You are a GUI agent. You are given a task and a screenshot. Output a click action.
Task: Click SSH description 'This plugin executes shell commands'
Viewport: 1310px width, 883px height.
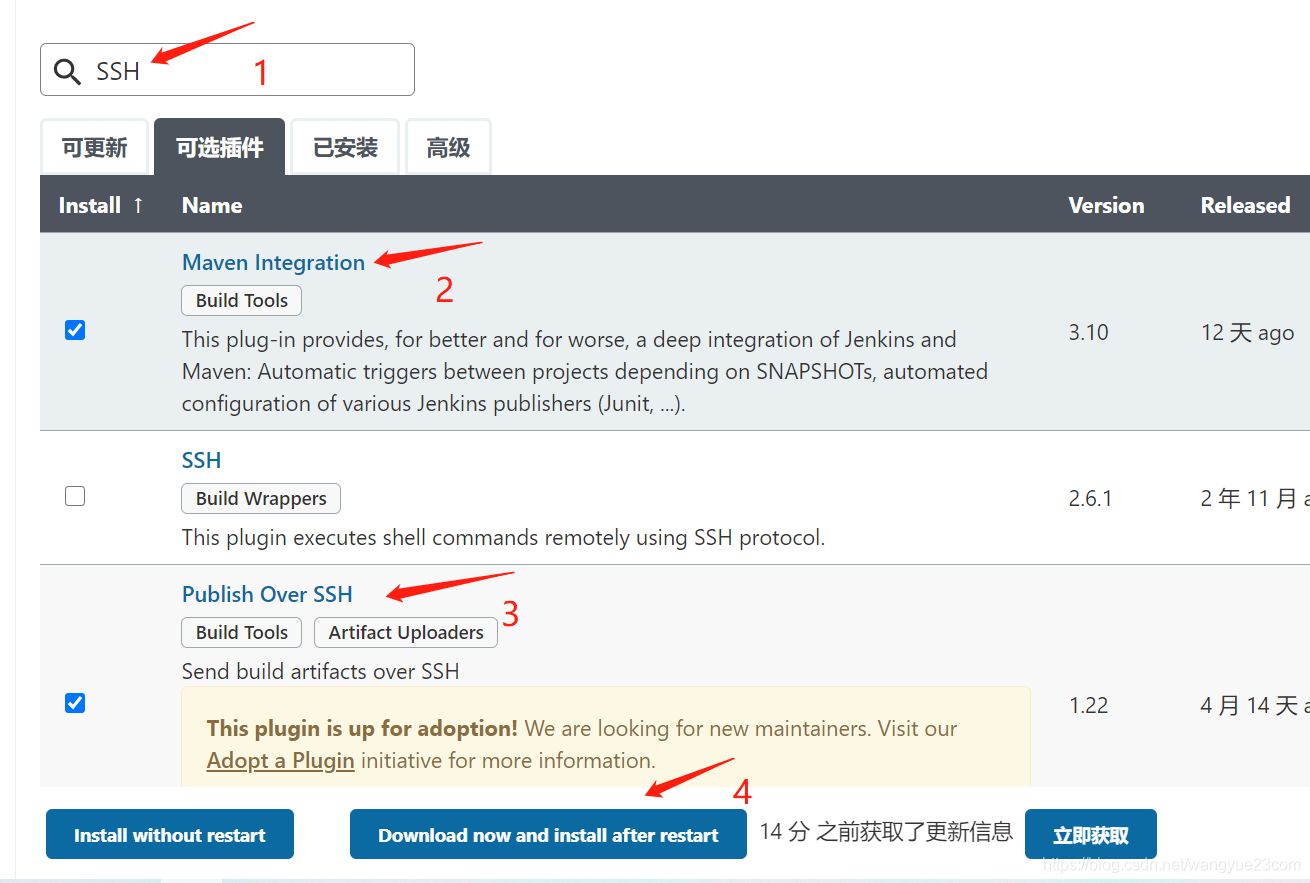coord(503,537)
